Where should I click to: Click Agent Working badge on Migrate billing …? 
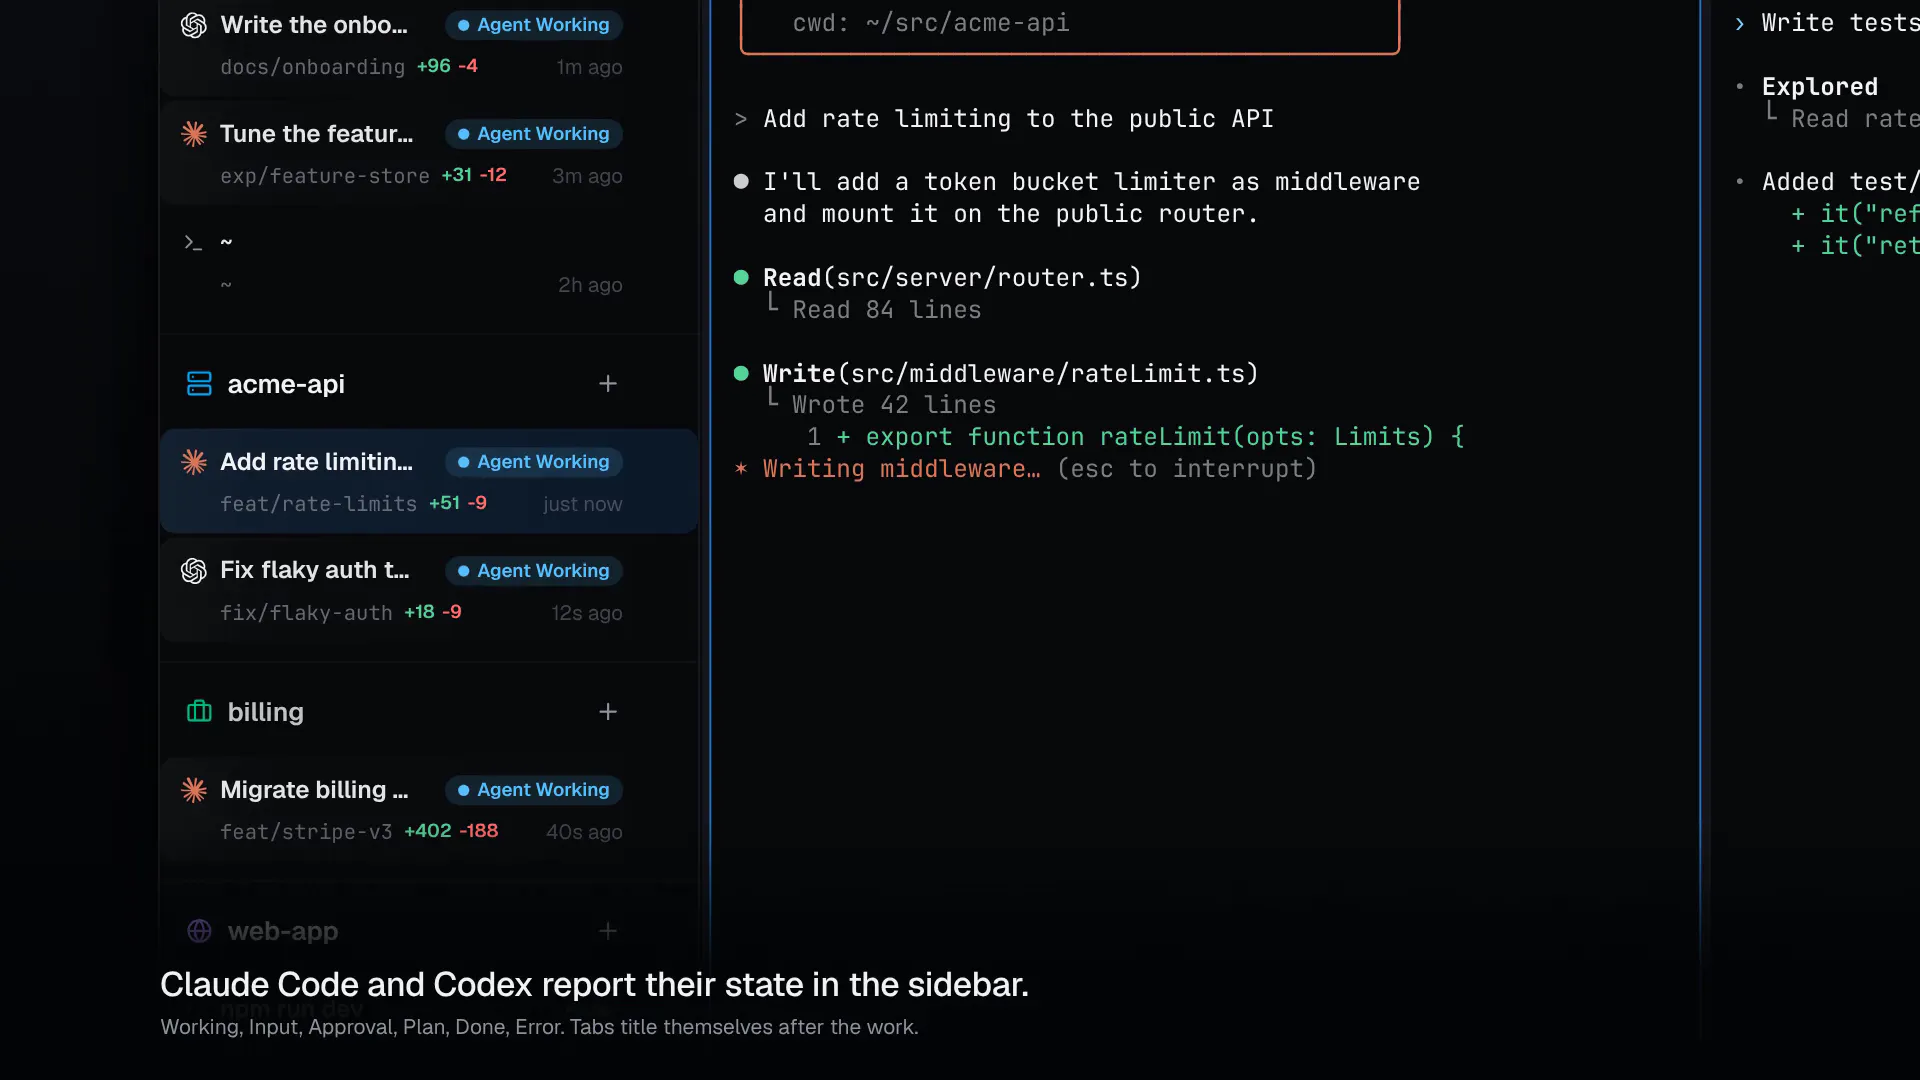[x=533, y=790]
